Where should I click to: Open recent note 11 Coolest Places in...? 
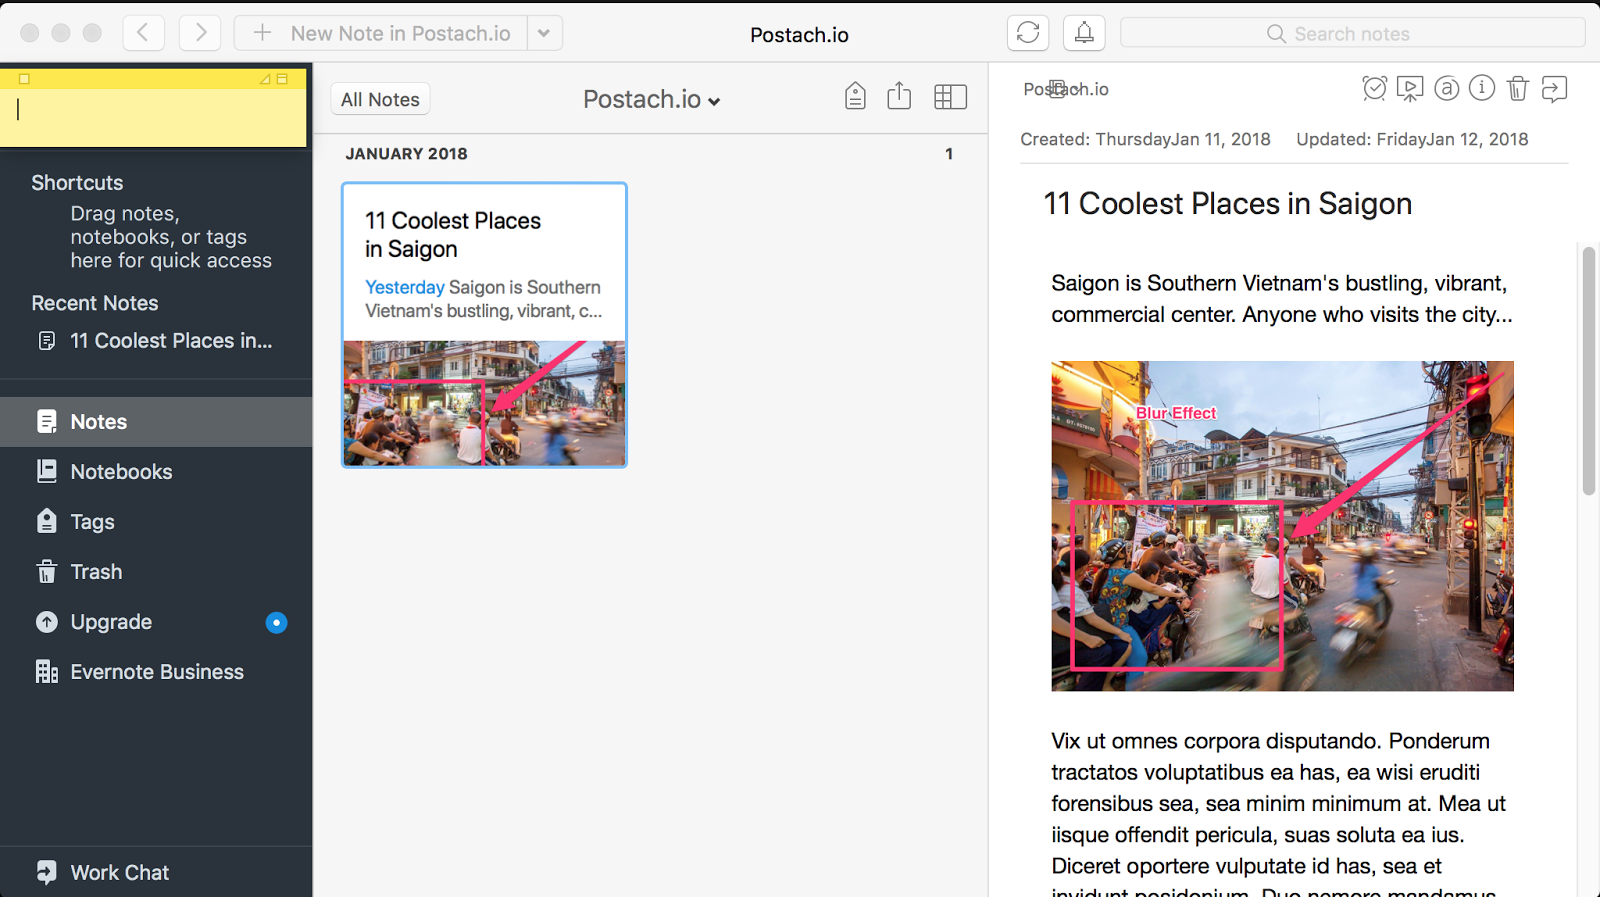[156, 341]
